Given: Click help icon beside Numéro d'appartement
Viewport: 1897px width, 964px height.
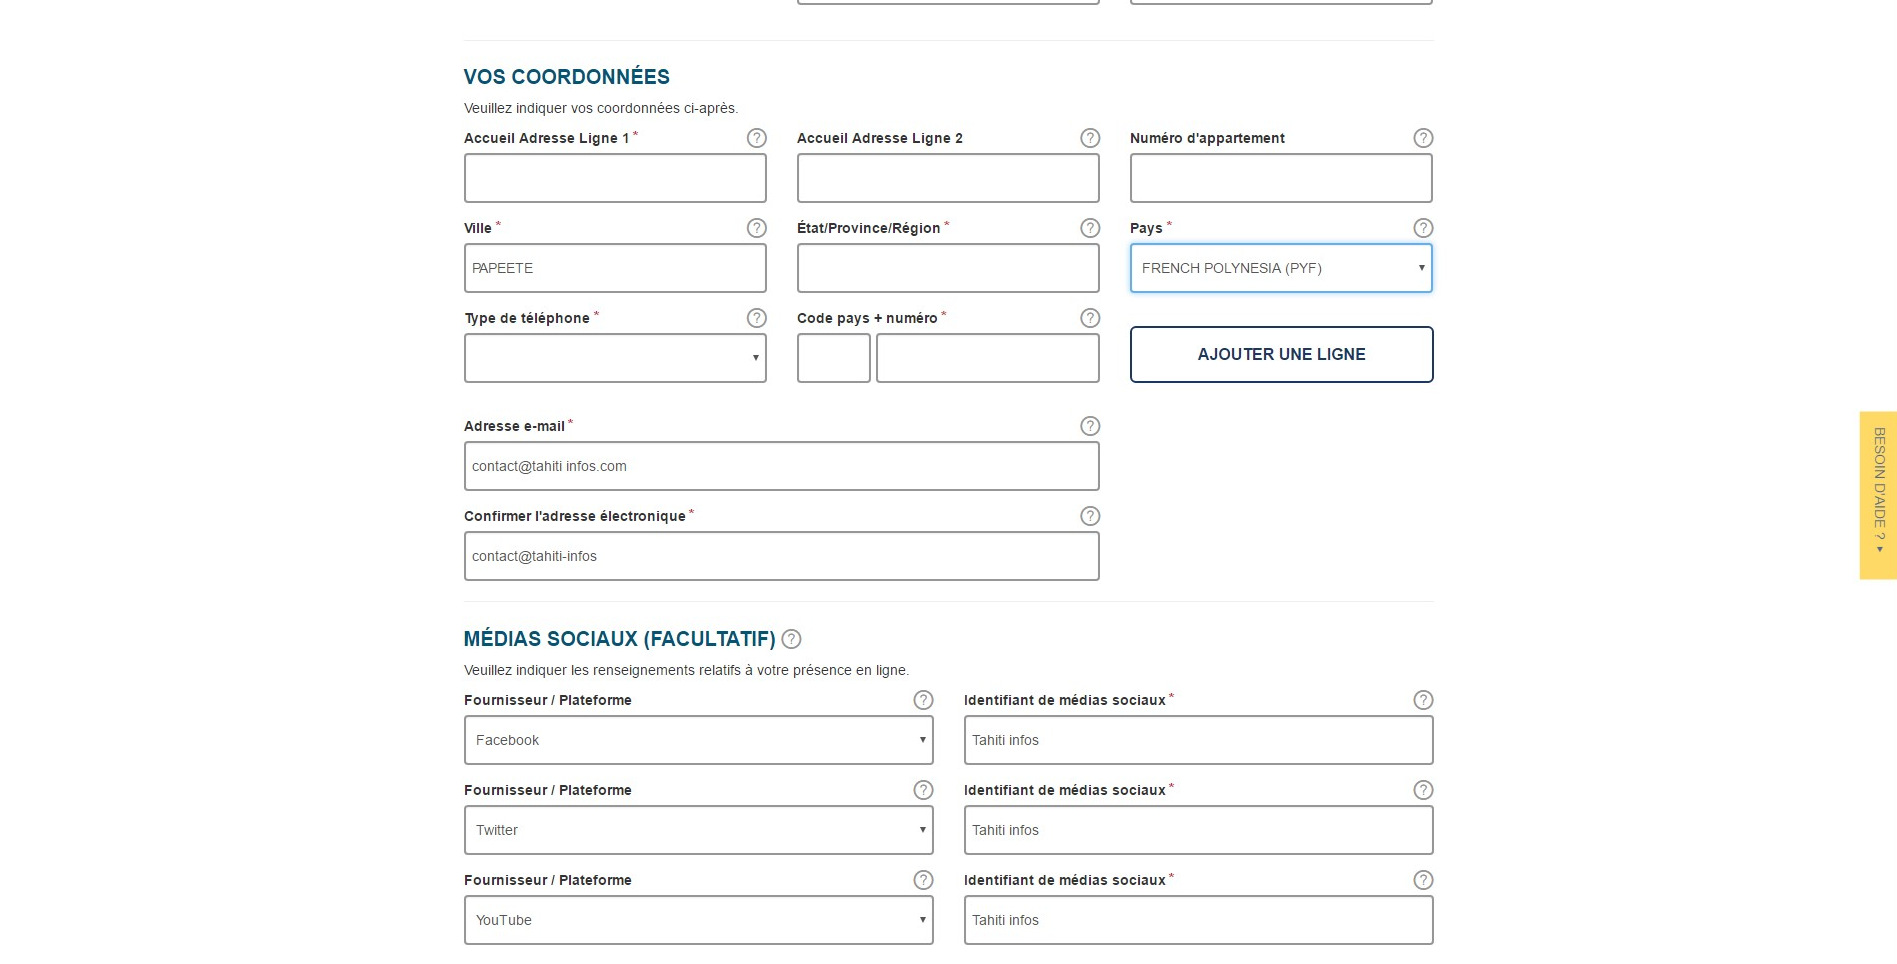Looking at the screenshot, I should pos(1422,138).
